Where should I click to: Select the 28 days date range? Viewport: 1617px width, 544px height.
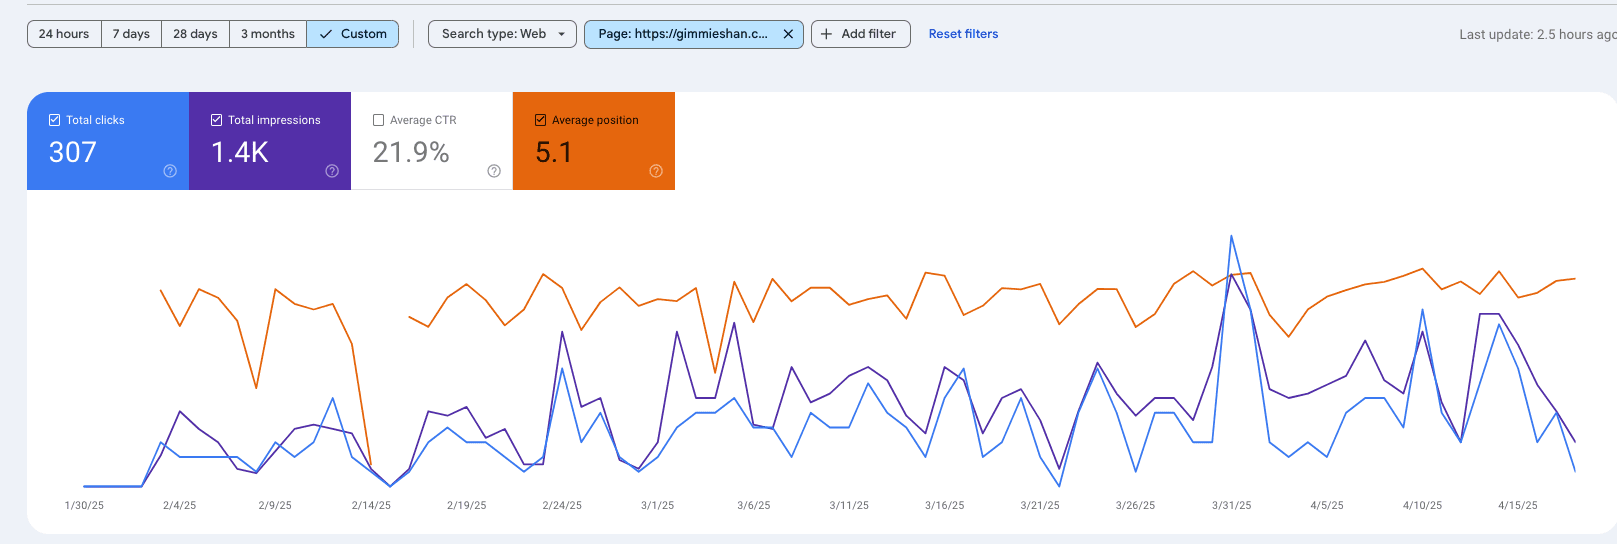pos(195,34)
